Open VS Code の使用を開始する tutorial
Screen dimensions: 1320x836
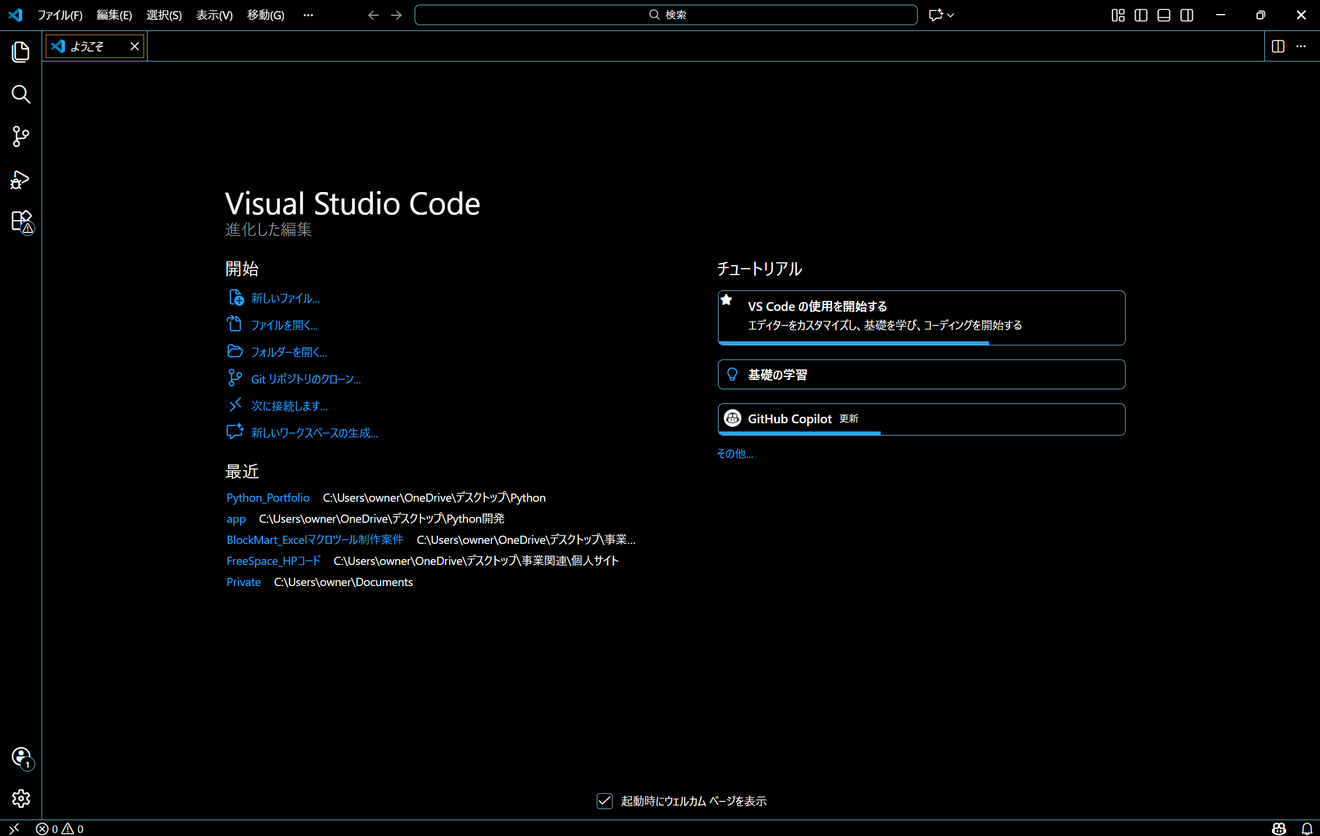(921, 317)
